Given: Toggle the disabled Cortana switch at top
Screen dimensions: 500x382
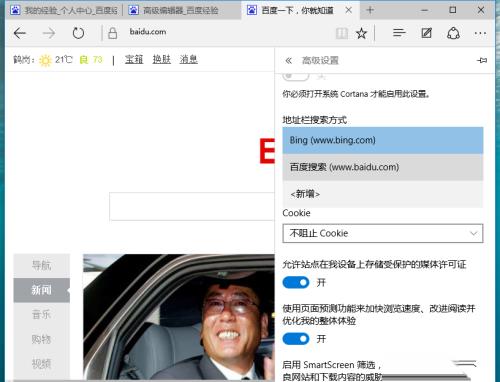Looking at the screenshot, I should pos(296,76).
